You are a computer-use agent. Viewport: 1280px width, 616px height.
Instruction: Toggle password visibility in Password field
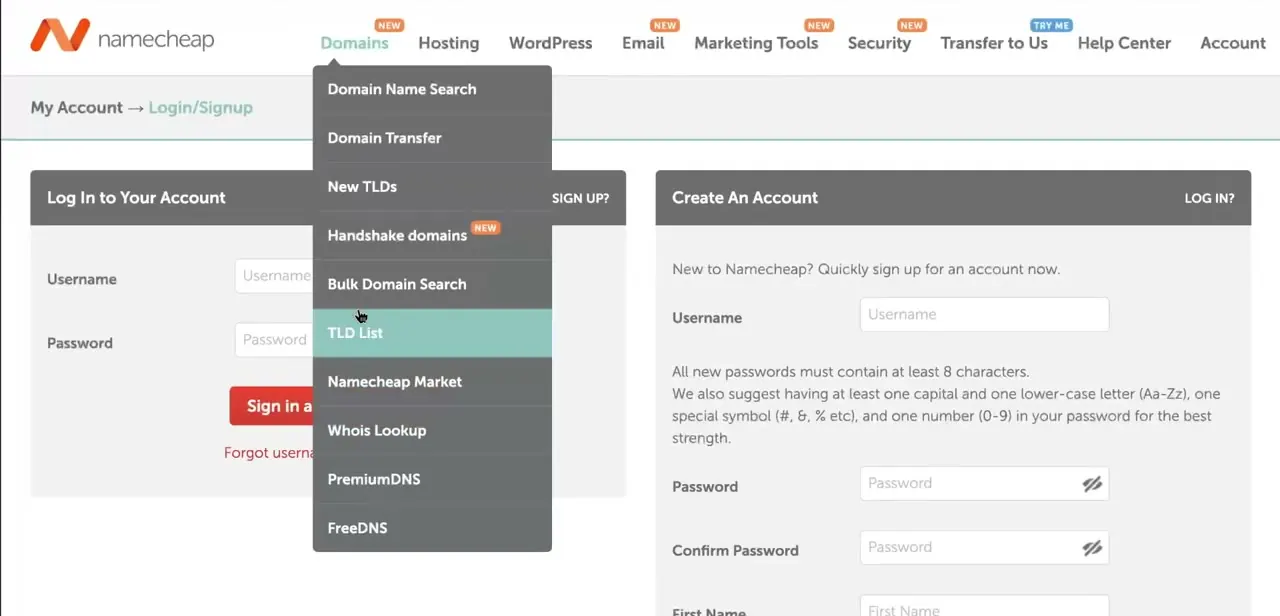pos(1092,484)
